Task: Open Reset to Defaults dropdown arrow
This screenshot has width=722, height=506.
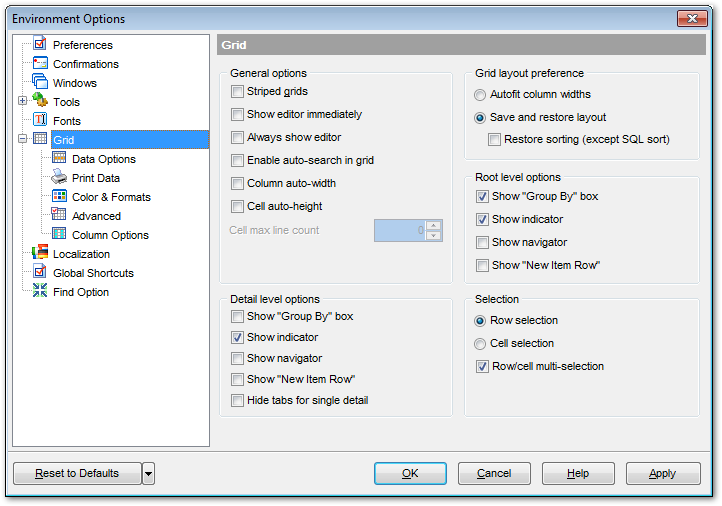Action: pos(148,474)
